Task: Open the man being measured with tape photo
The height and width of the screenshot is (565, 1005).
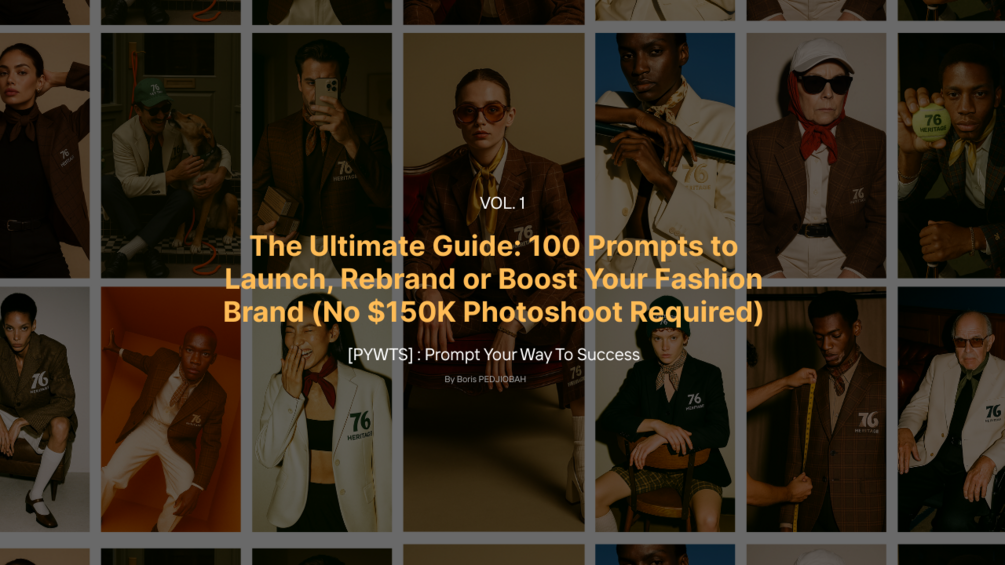Action: (x=816, y=409)
